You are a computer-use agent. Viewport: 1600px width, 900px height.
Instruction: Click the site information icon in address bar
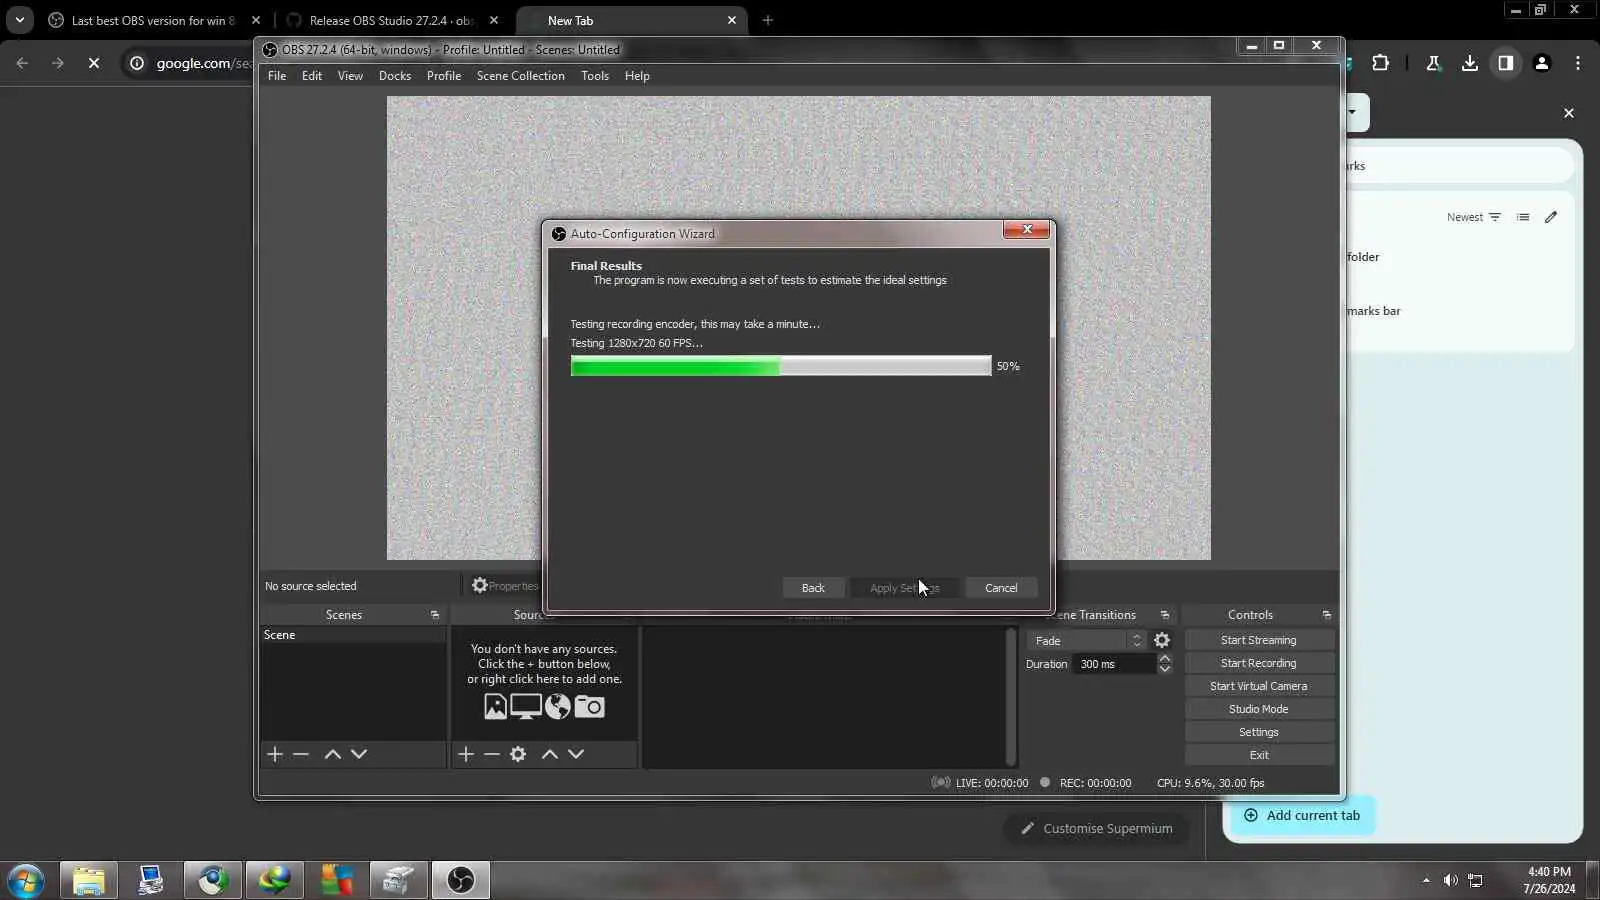tap(137, 63)
